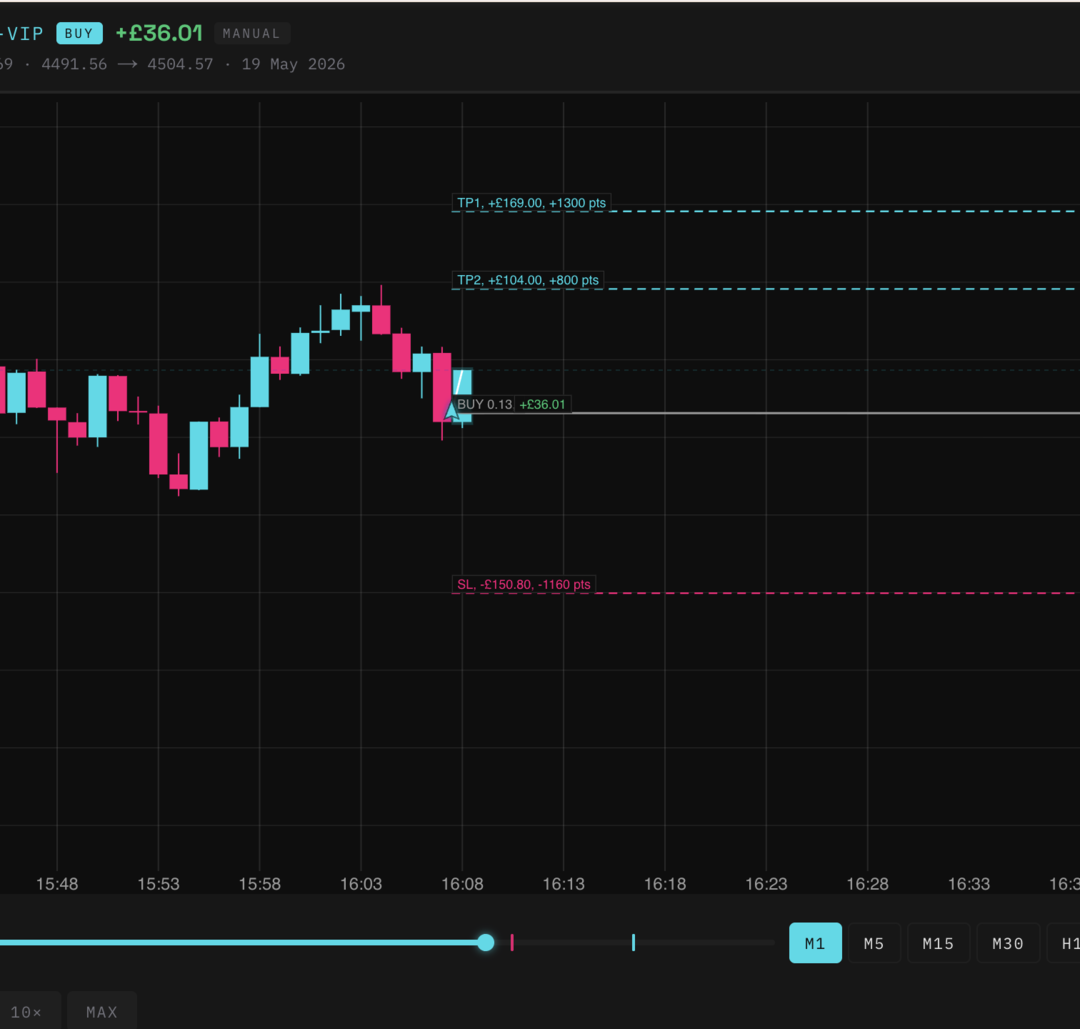Click the trade entry arrow marker
The image size is (1080, 1029).
tap(451, 410)
